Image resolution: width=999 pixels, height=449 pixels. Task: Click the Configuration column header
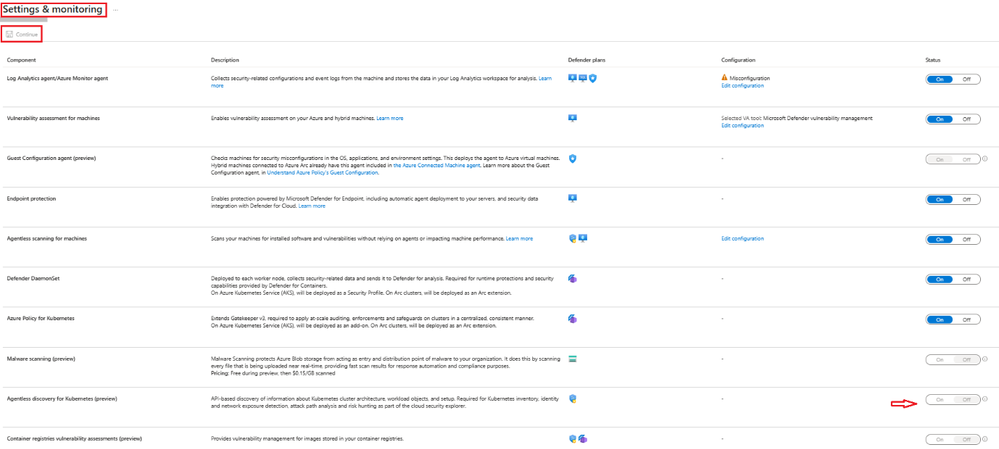[x=738, y=60]
